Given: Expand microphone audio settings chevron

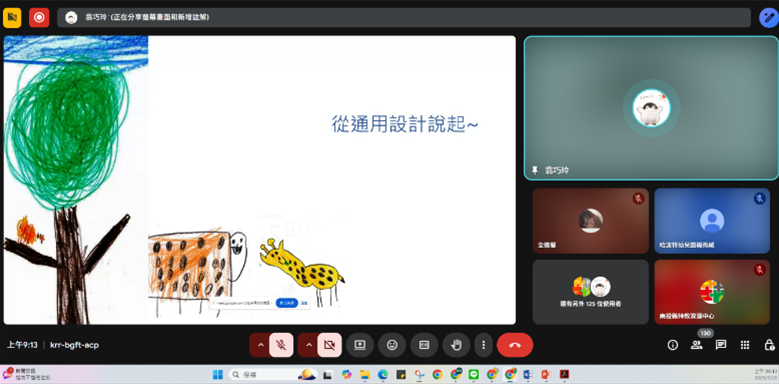Looking at the screenshot, I should 260,345.
